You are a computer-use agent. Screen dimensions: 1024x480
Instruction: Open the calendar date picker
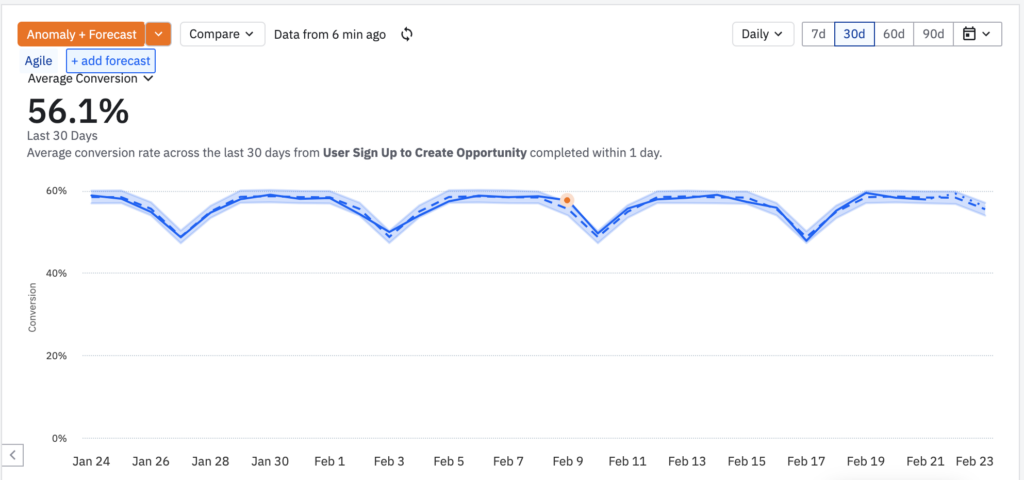(x=977, y=34)
